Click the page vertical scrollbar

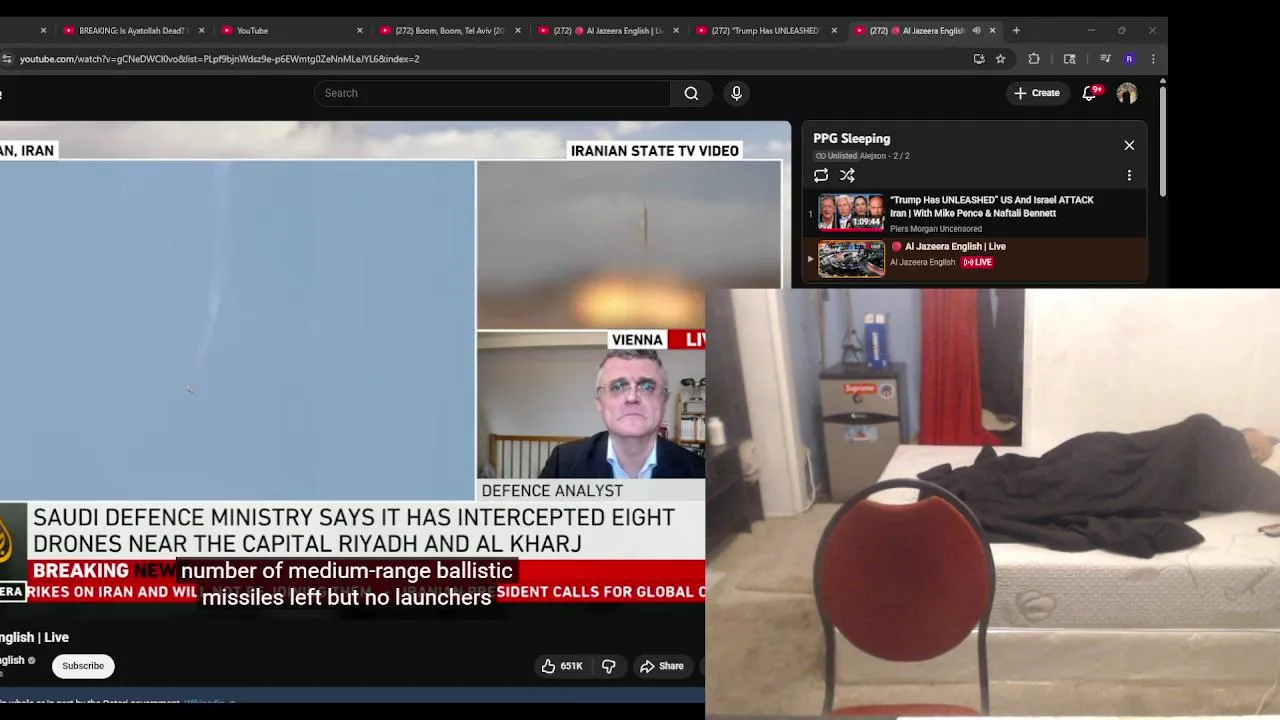1162,140
